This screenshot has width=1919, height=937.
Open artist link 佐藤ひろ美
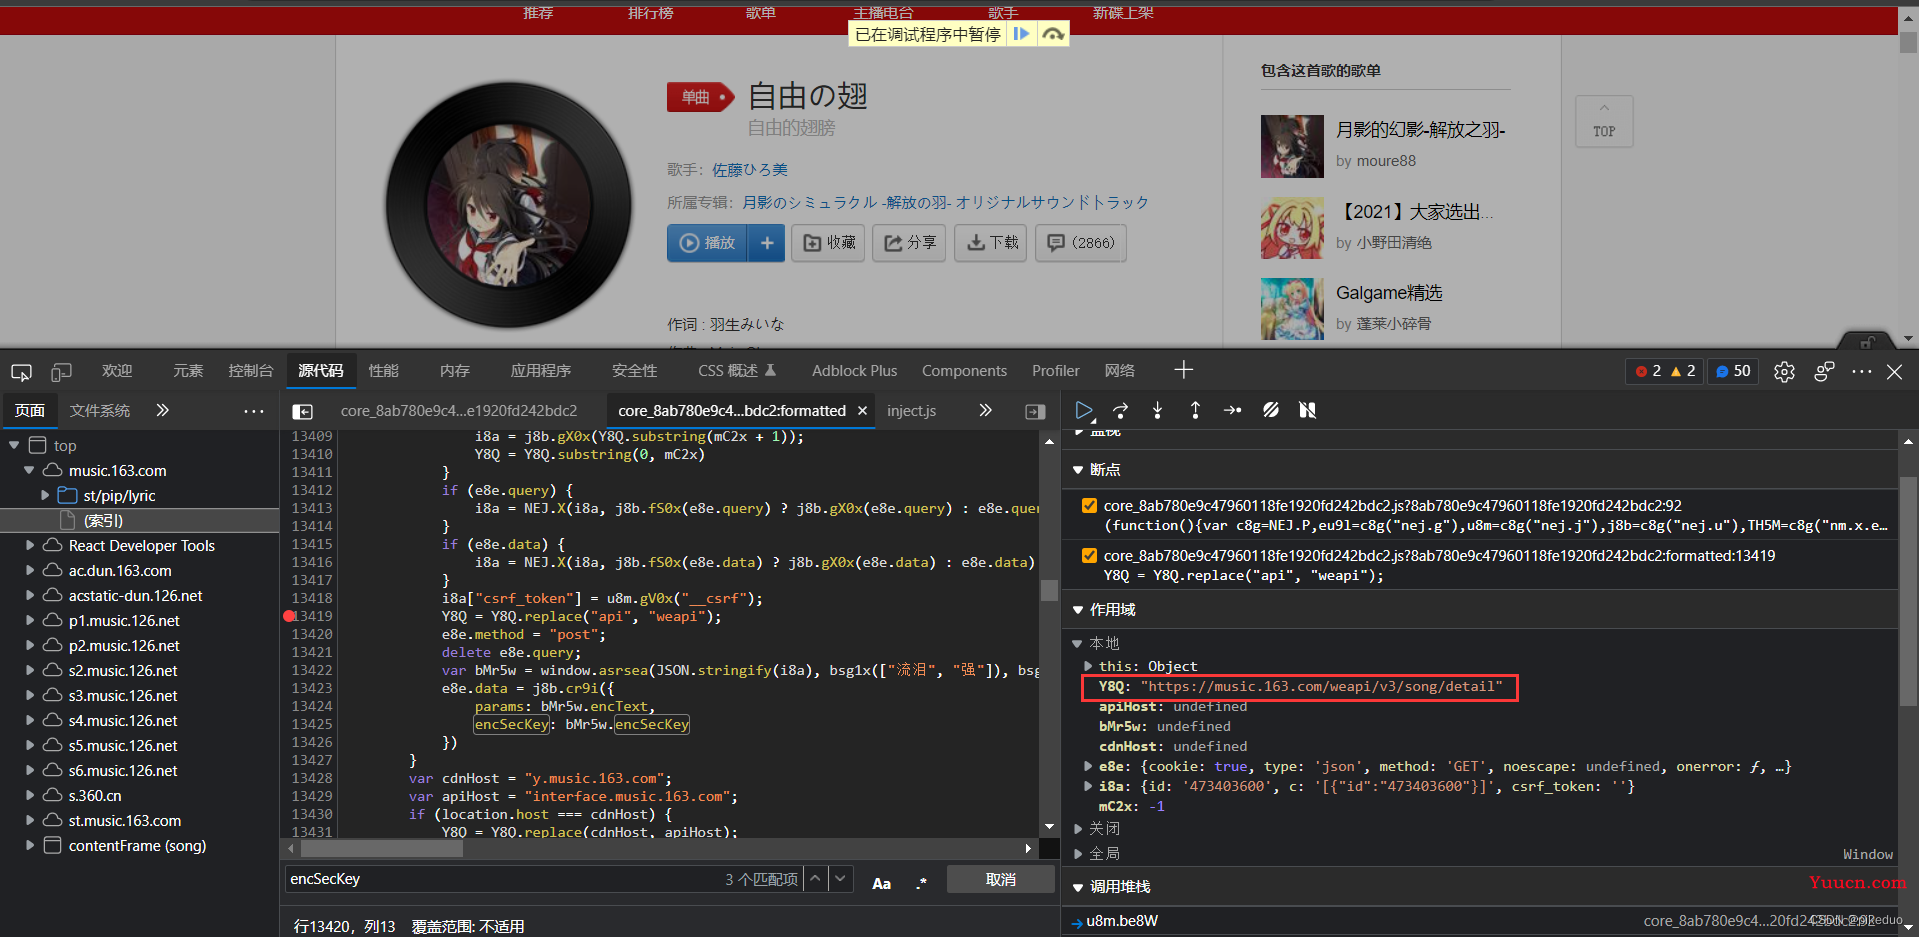750,170
